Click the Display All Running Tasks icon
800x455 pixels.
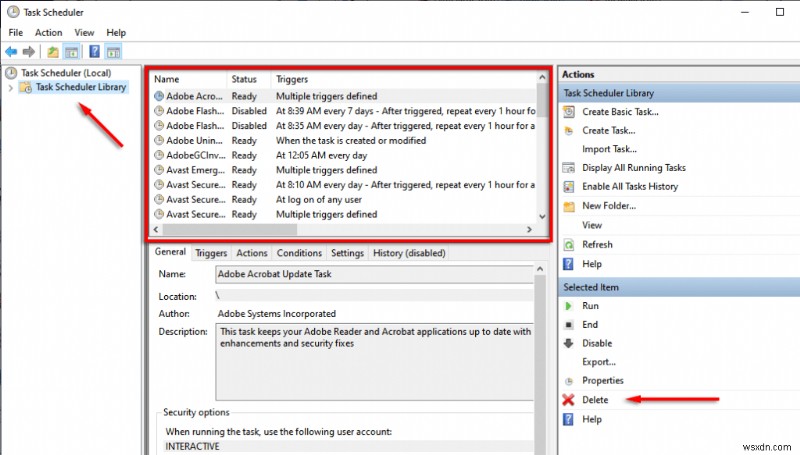click(x=568, y=168)
